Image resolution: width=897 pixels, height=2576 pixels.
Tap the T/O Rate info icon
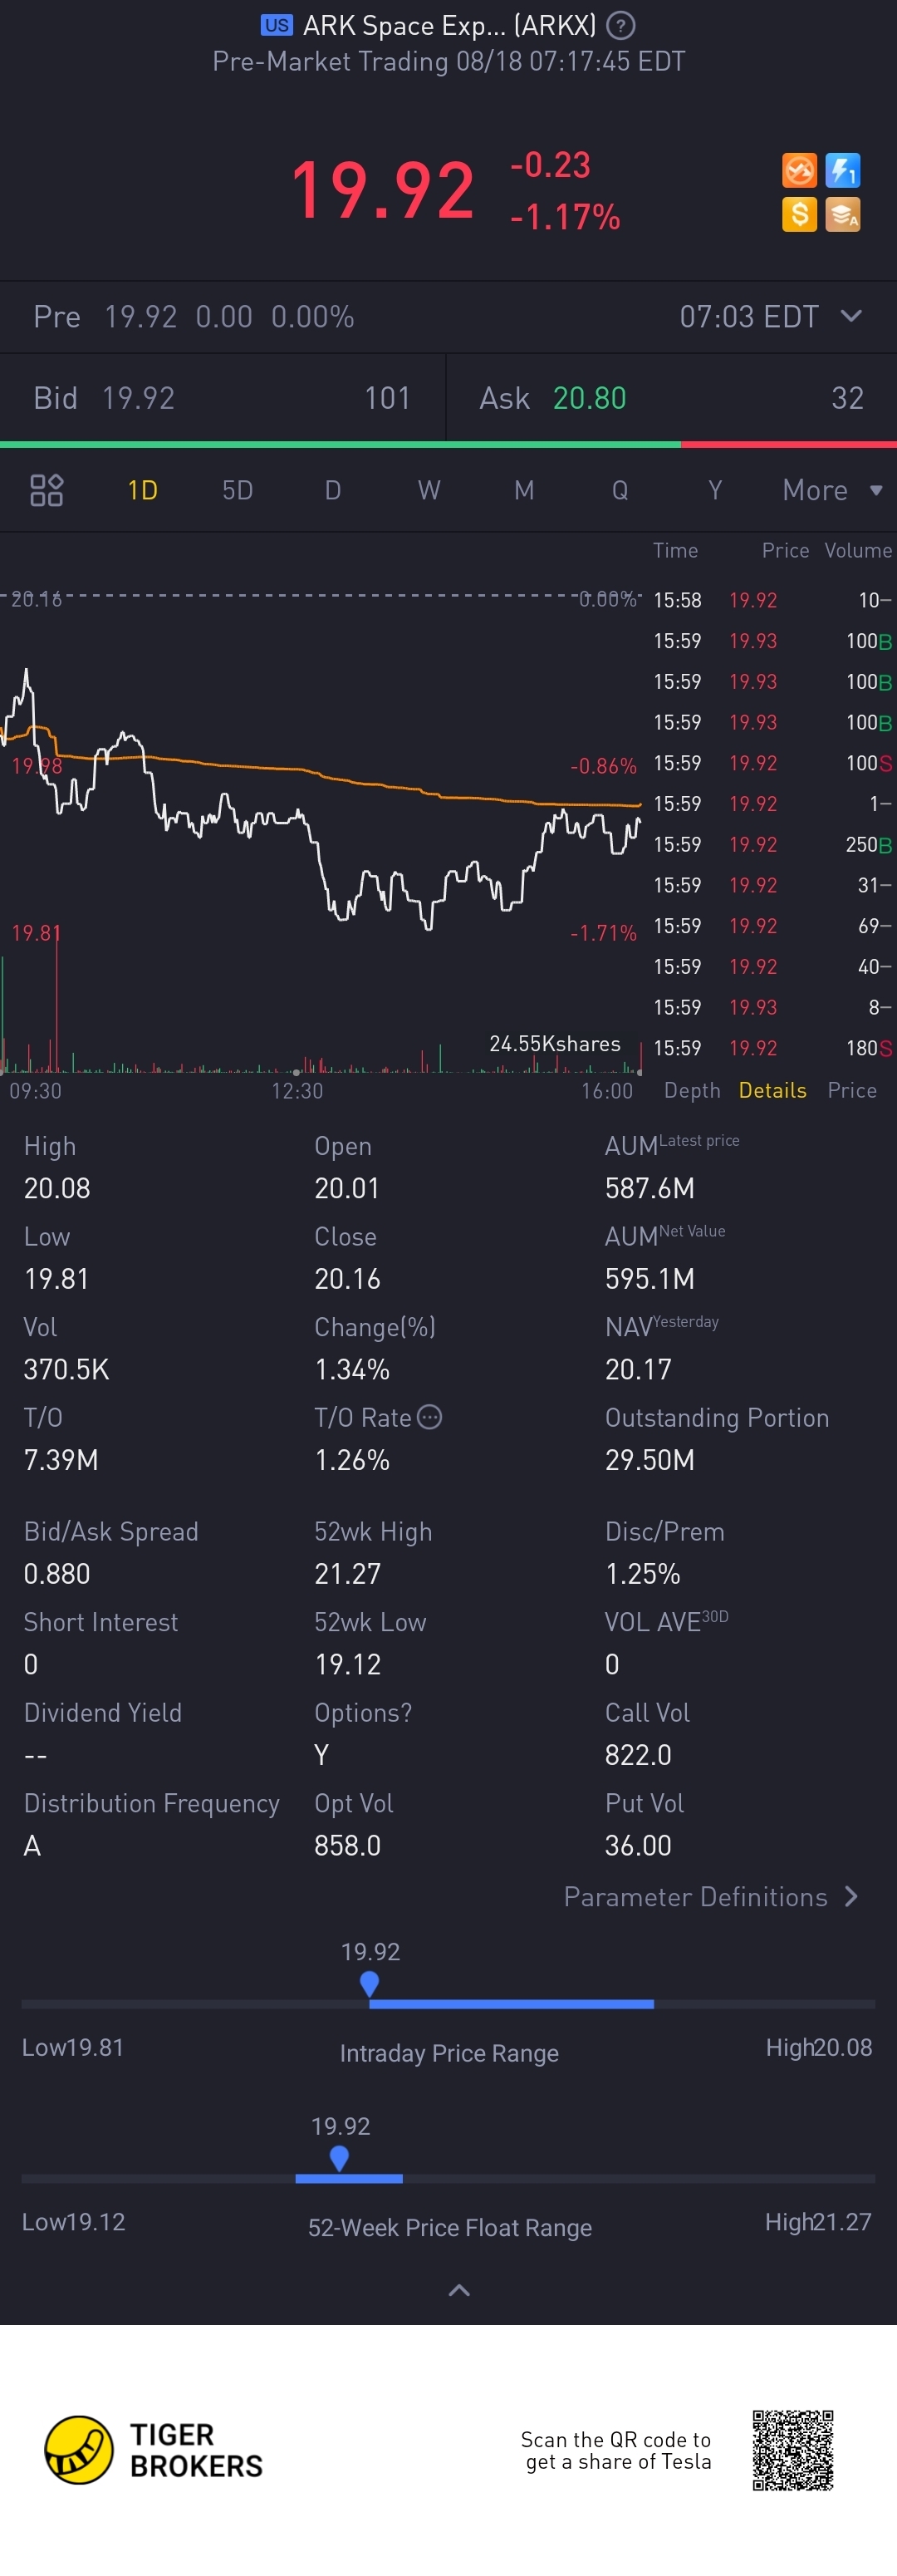click(x=429, y=1417)
